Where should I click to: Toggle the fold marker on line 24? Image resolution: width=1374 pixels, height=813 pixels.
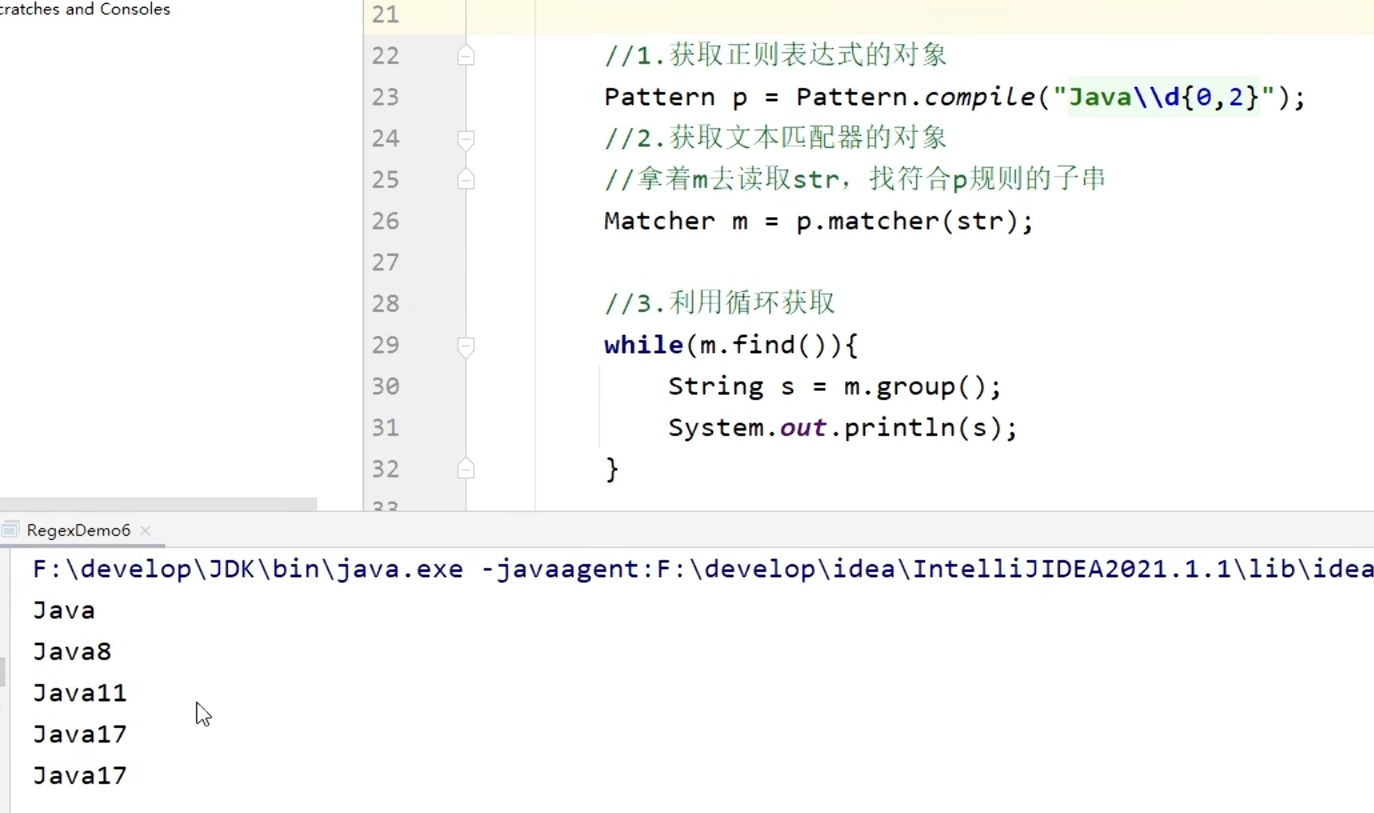tap(466, 139)
